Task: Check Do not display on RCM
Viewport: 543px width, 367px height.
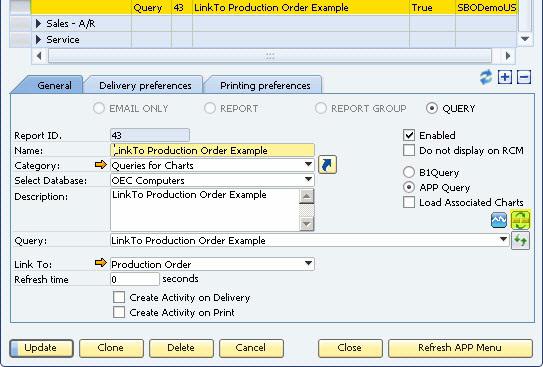Action: [409, 150]
